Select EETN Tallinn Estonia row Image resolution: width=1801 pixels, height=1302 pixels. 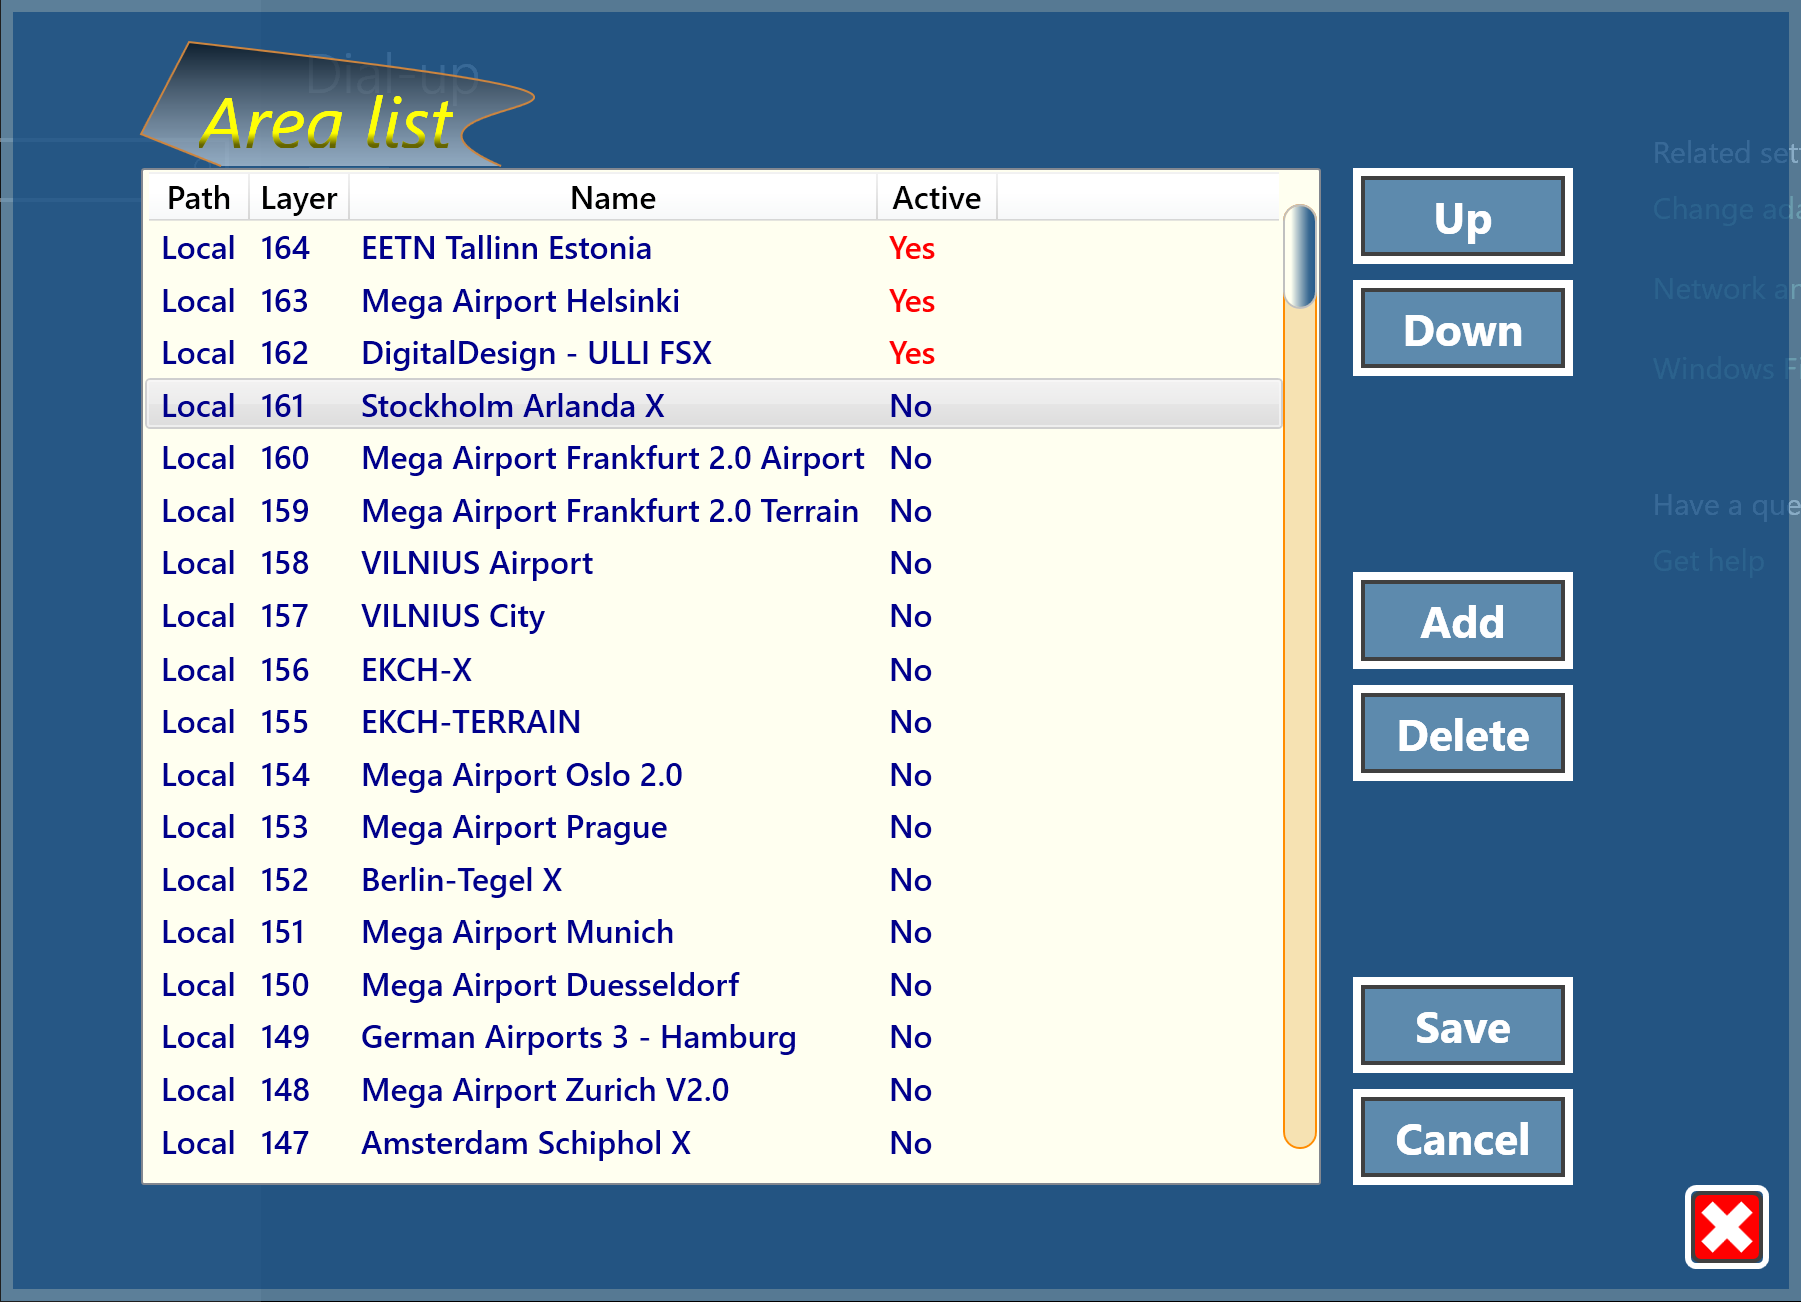(714, 248)
